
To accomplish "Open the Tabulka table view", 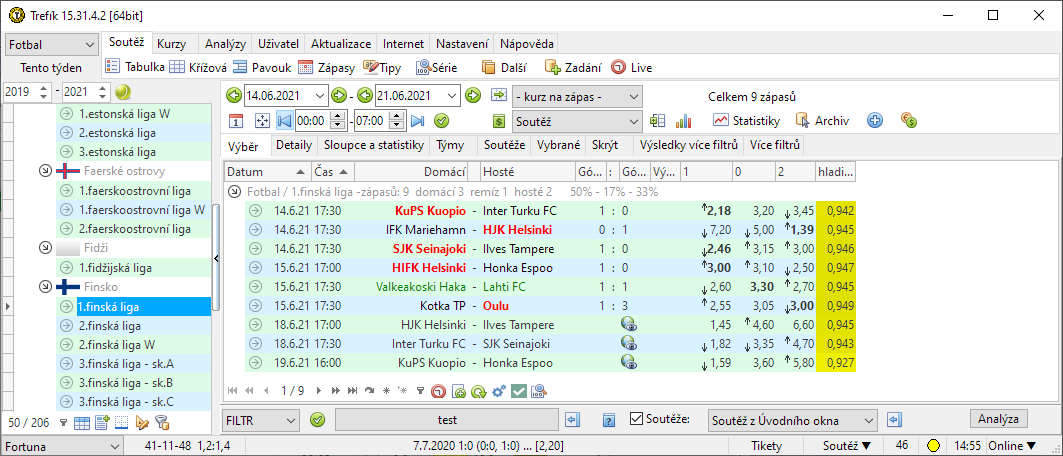I will click(x=136, y=67).
